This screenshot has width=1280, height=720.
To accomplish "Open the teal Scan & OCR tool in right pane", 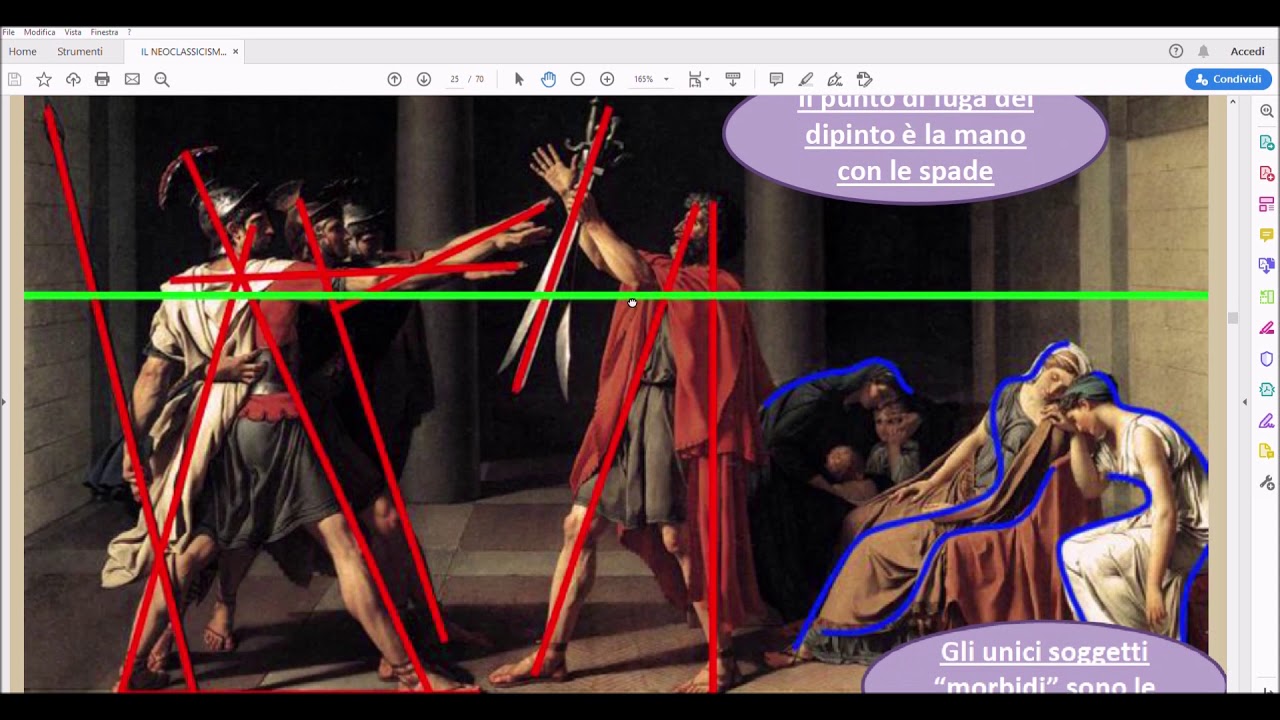I will 1267,390.
